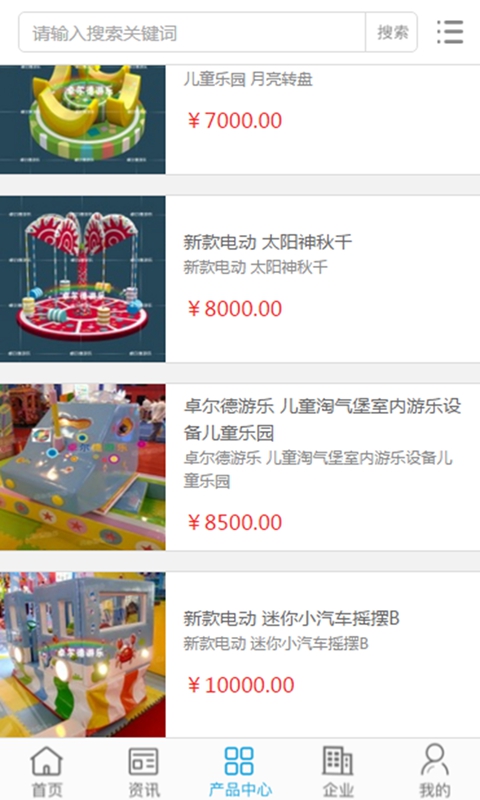
Task: Open 卓尔德游乐 儿童淘气堡 product title
Action: pos(322,419)
